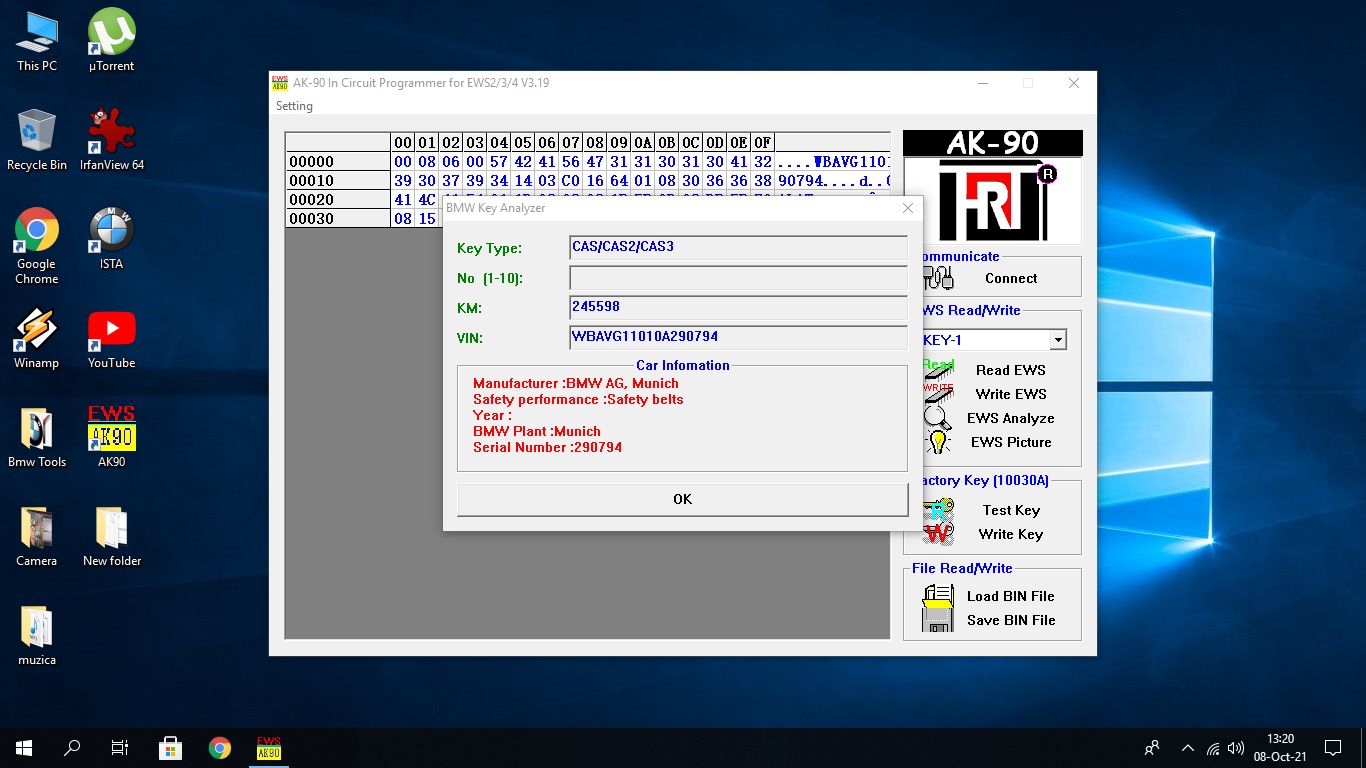Click Manufacturer :BMW AG, Munich text
The width and height of the screenshot is (1366, 768).
576,383
